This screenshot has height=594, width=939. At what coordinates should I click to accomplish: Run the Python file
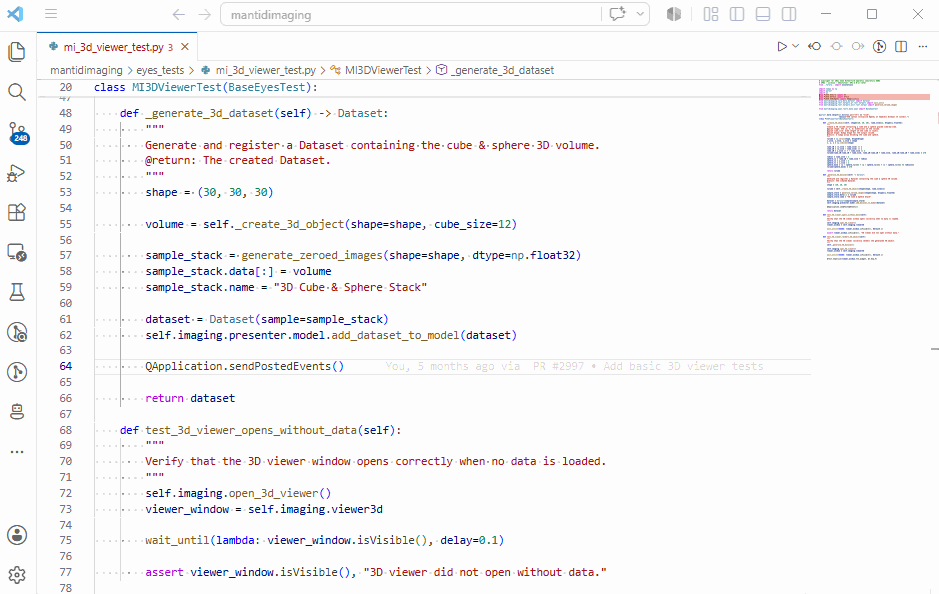782,46
